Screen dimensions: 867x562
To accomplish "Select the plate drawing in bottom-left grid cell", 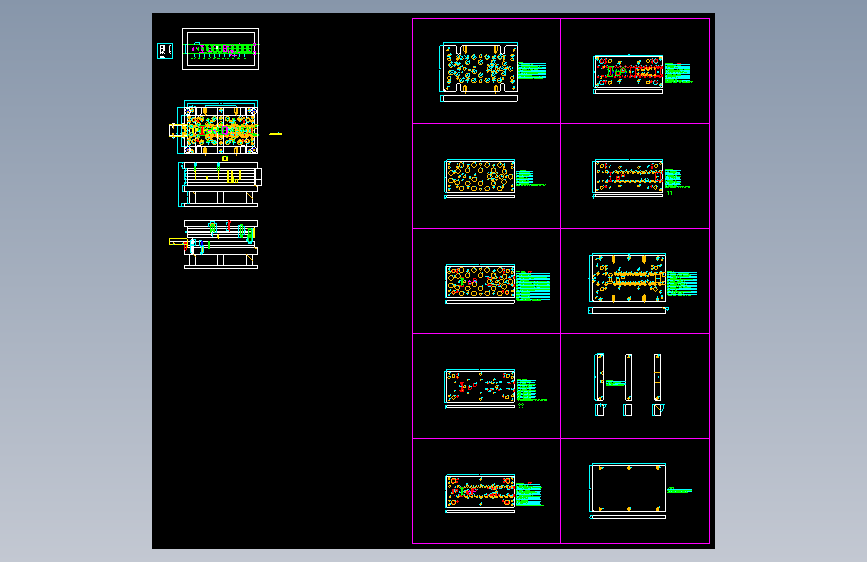I will pos(480,493).
